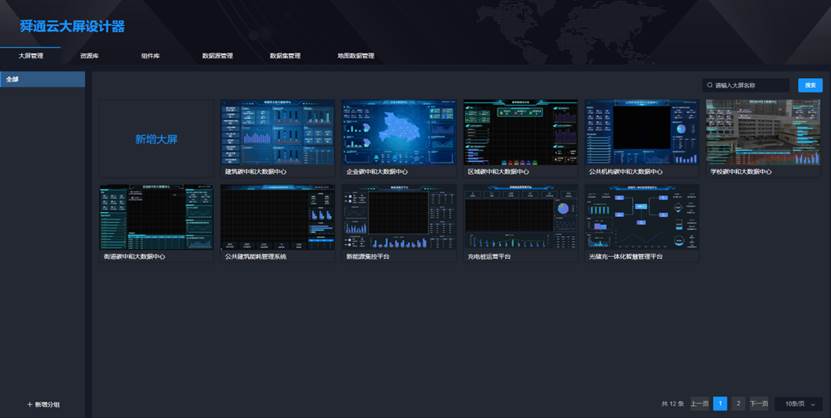Go to page 2 in pagination
831x418 pixels.
738,403
